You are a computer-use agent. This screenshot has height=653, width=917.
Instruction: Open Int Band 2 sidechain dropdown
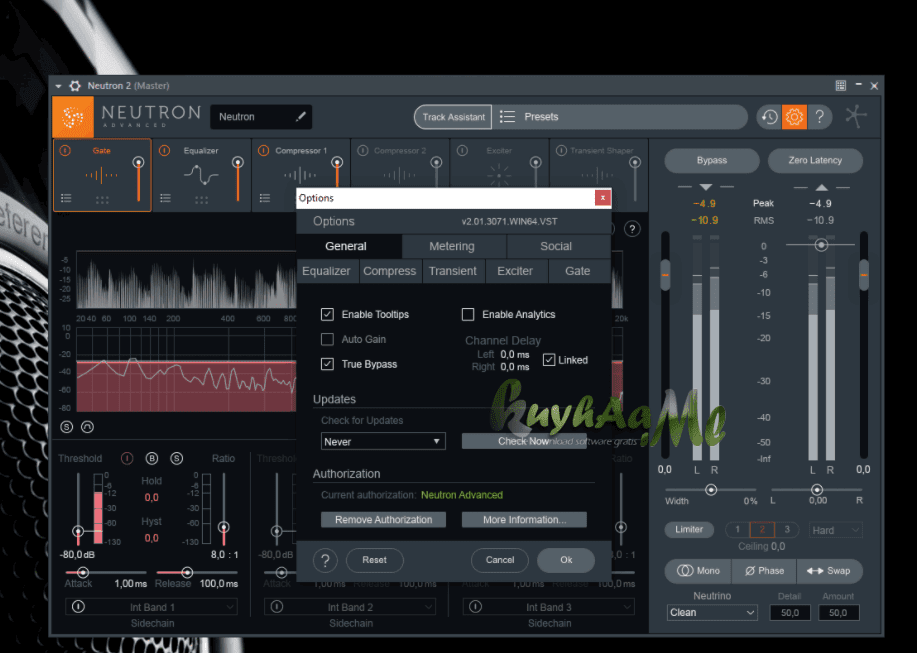point(350,607)
